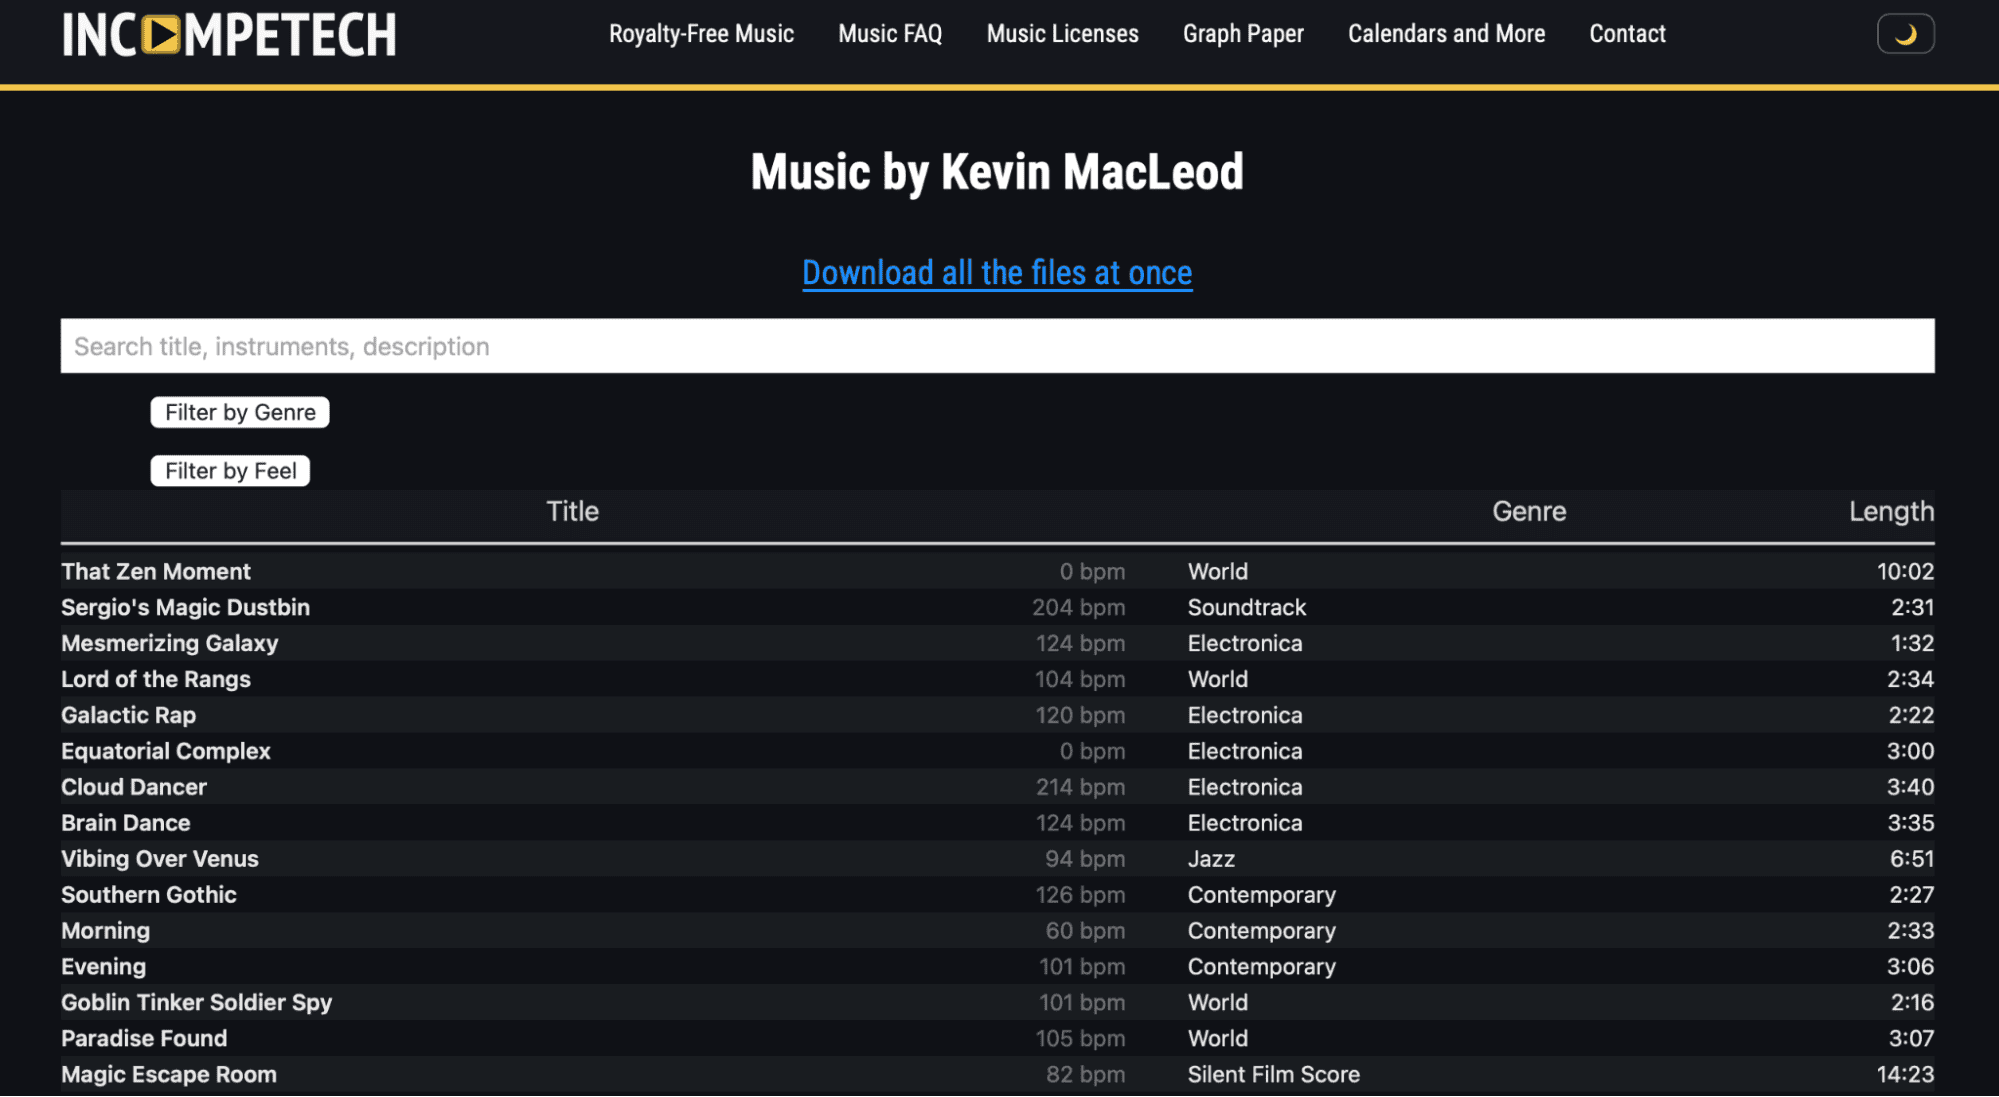Open Calendars and More
Image resolution: width=1999 pixels, height=1097 pixels.
click(1445, 34)
